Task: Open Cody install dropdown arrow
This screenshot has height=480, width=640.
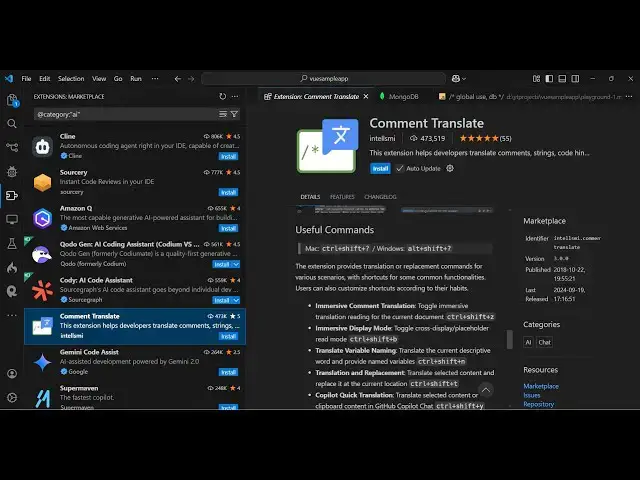Action: [236, 300]
